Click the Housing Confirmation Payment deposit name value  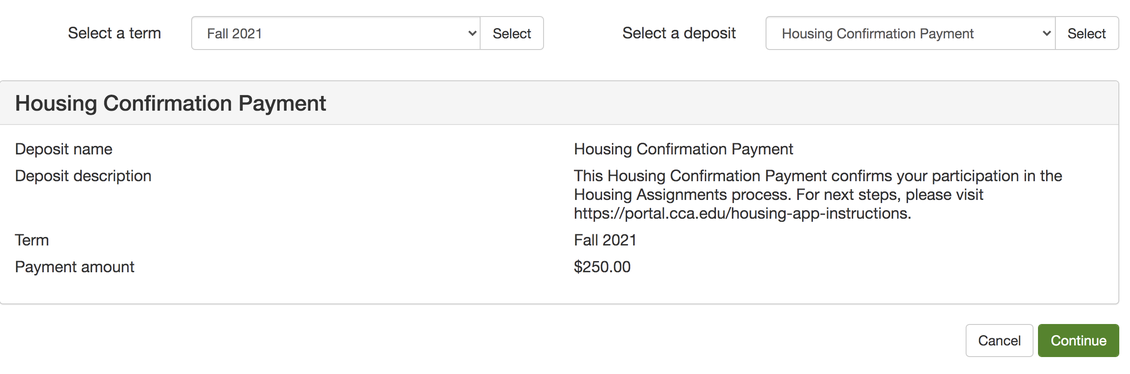tap(683, 149)
